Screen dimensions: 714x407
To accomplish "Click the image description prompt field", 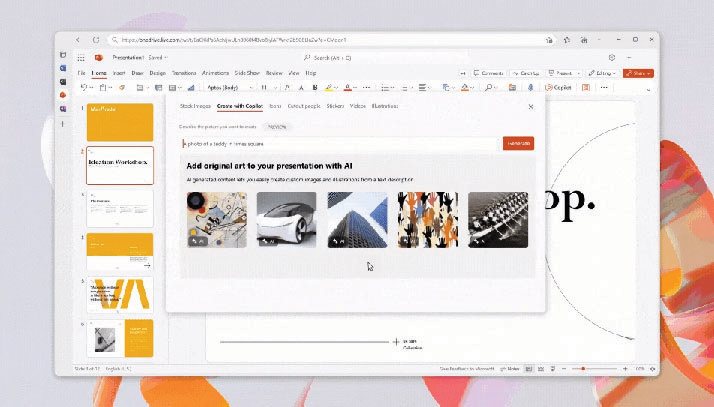I will pyautogui.click(x=340, y=143).
